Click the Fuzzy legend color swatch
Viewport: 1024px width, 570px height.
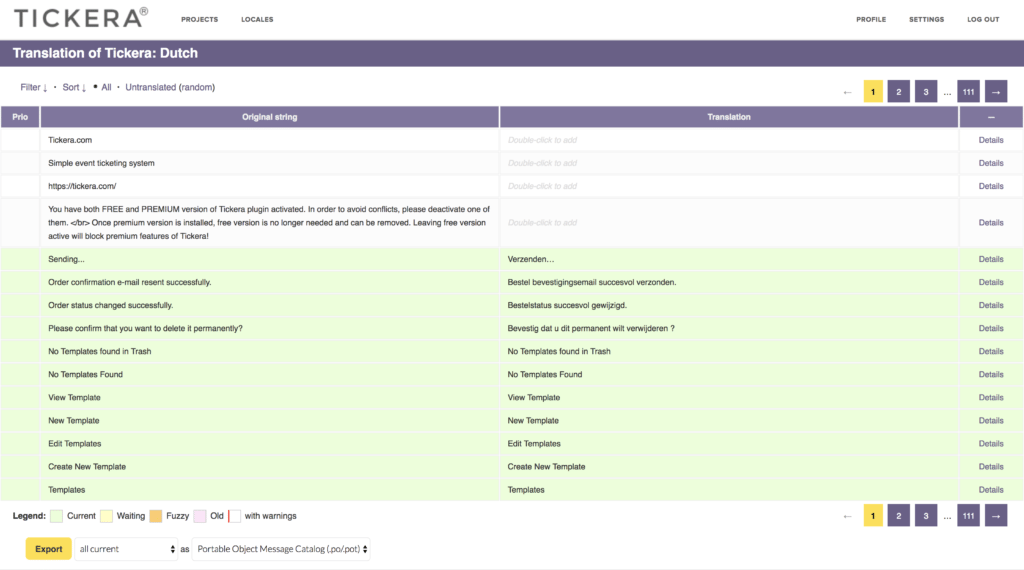pos(155,516)
